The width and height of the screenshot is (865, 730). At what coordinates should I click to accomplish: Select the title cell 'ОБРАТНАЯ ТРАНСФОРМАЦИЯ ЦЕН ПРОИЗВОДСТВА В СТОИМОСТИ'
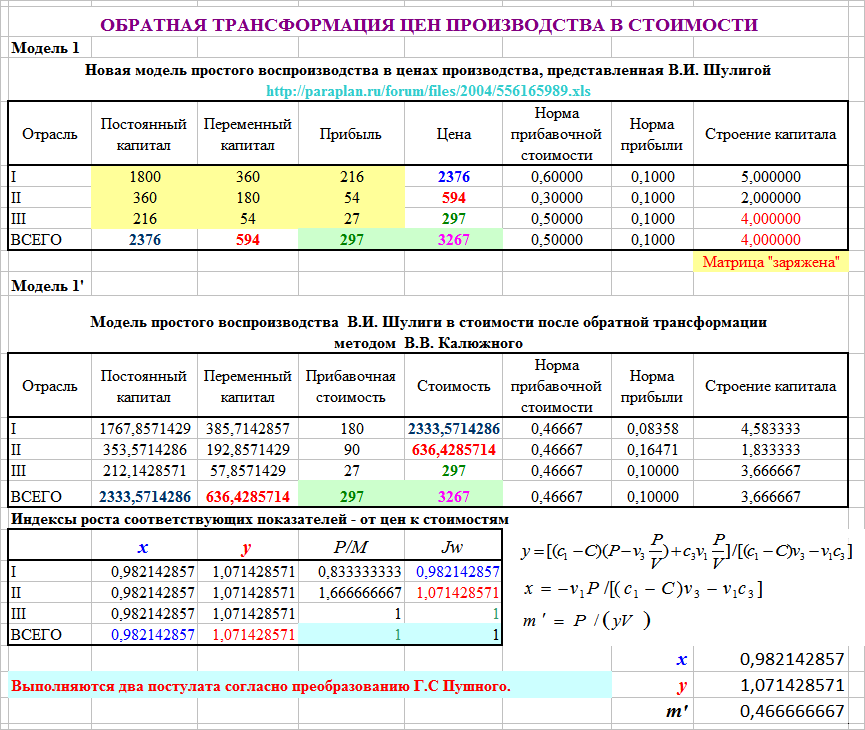click(429, 25)
